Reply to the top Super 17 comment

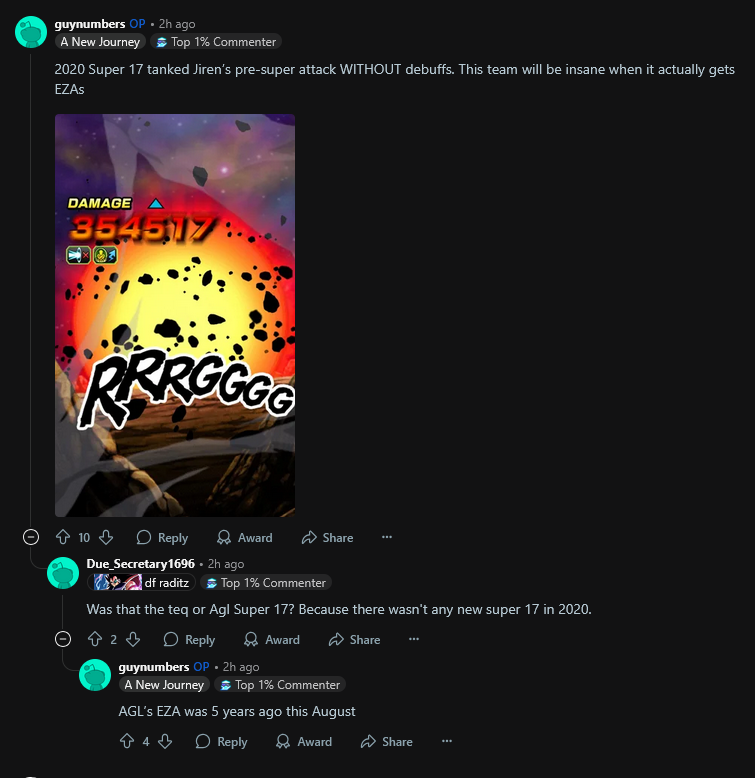163,537
